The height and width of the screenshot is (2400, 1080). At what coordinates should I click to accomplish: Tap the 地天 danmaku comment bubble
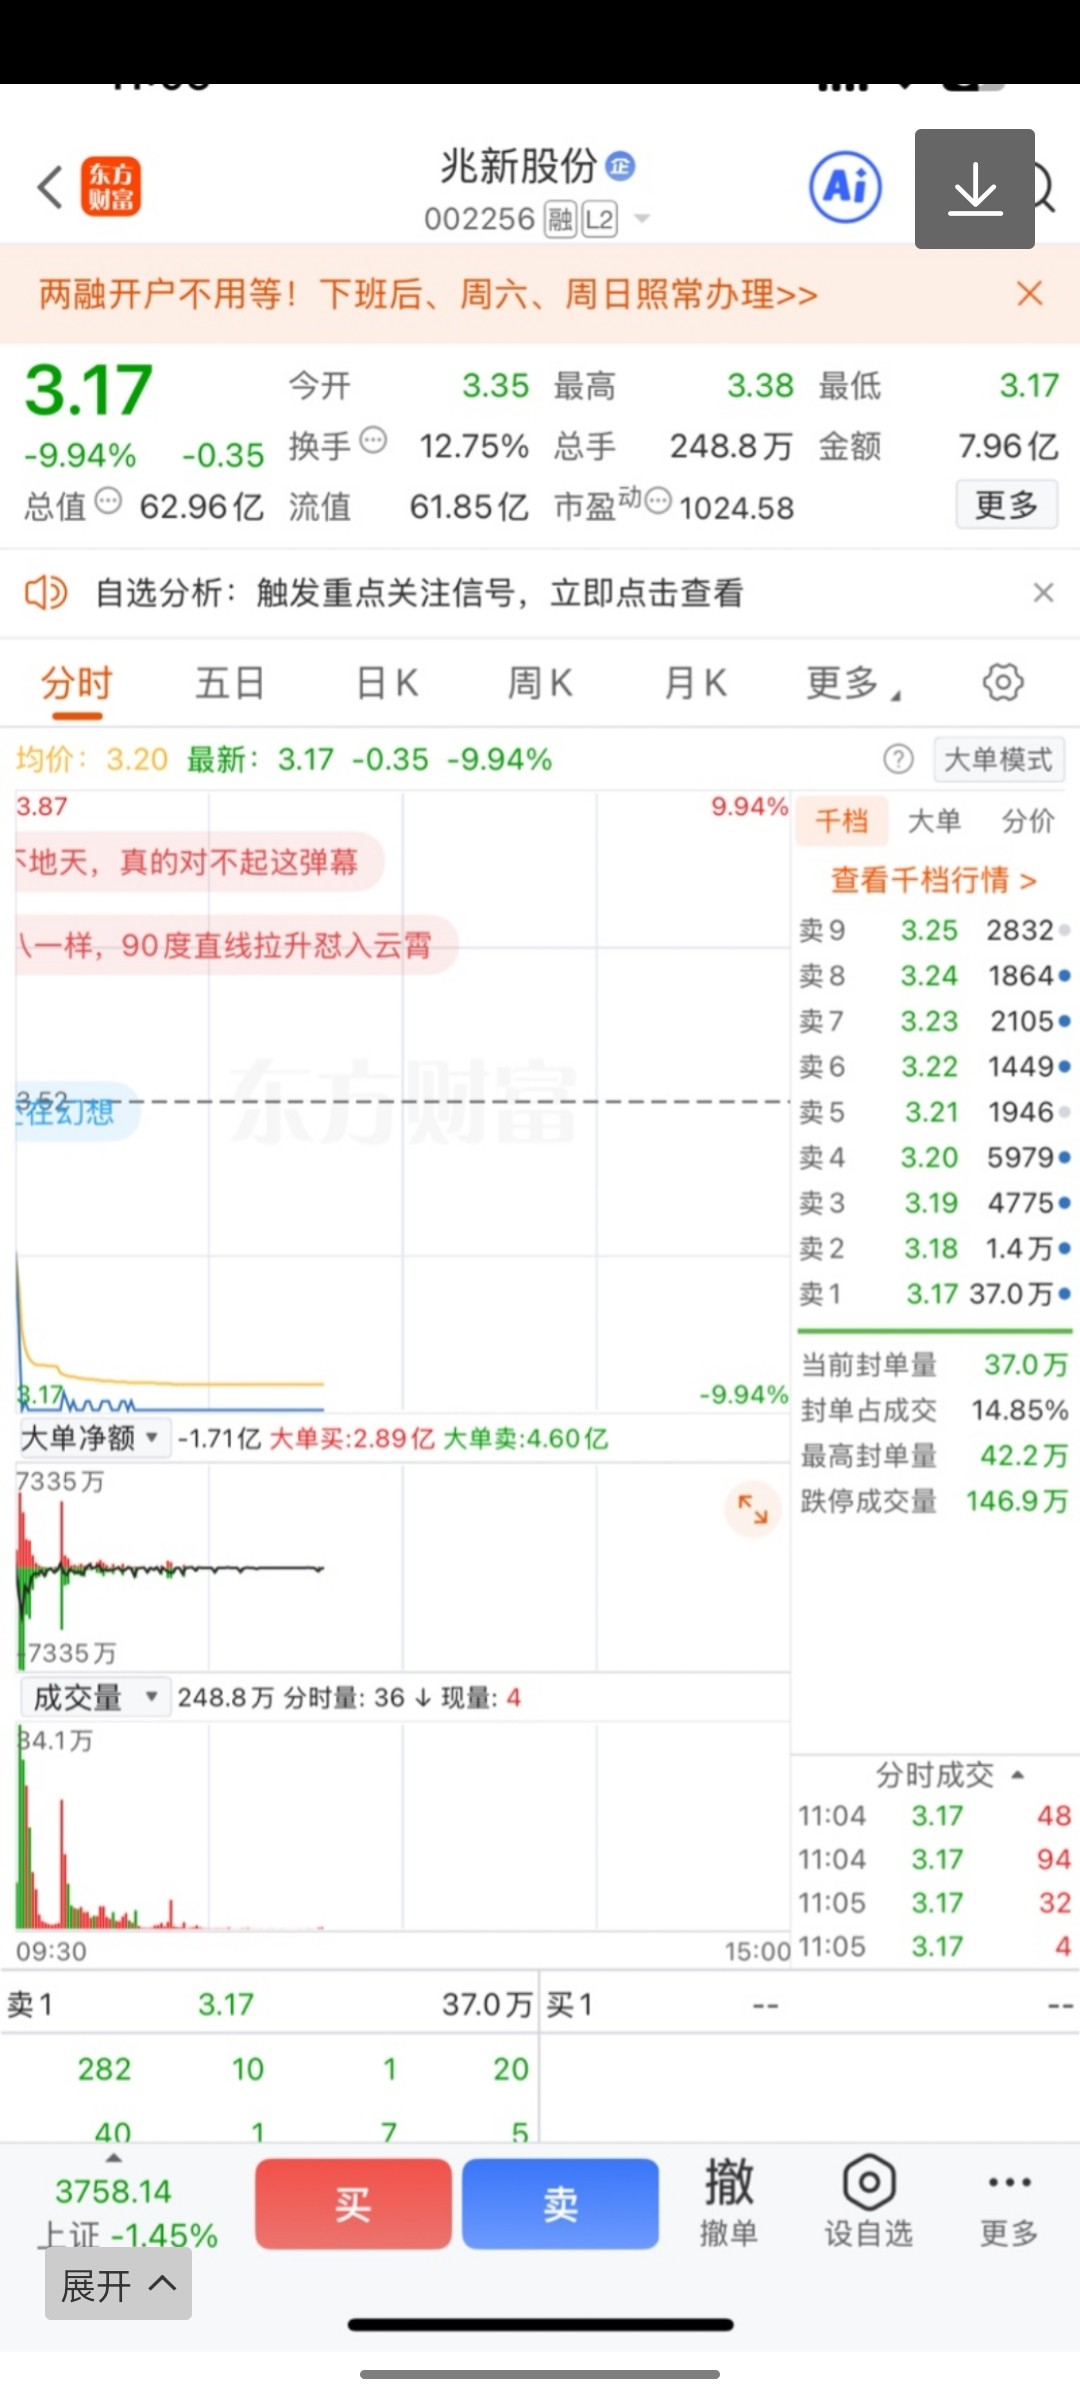pos(198,862)
